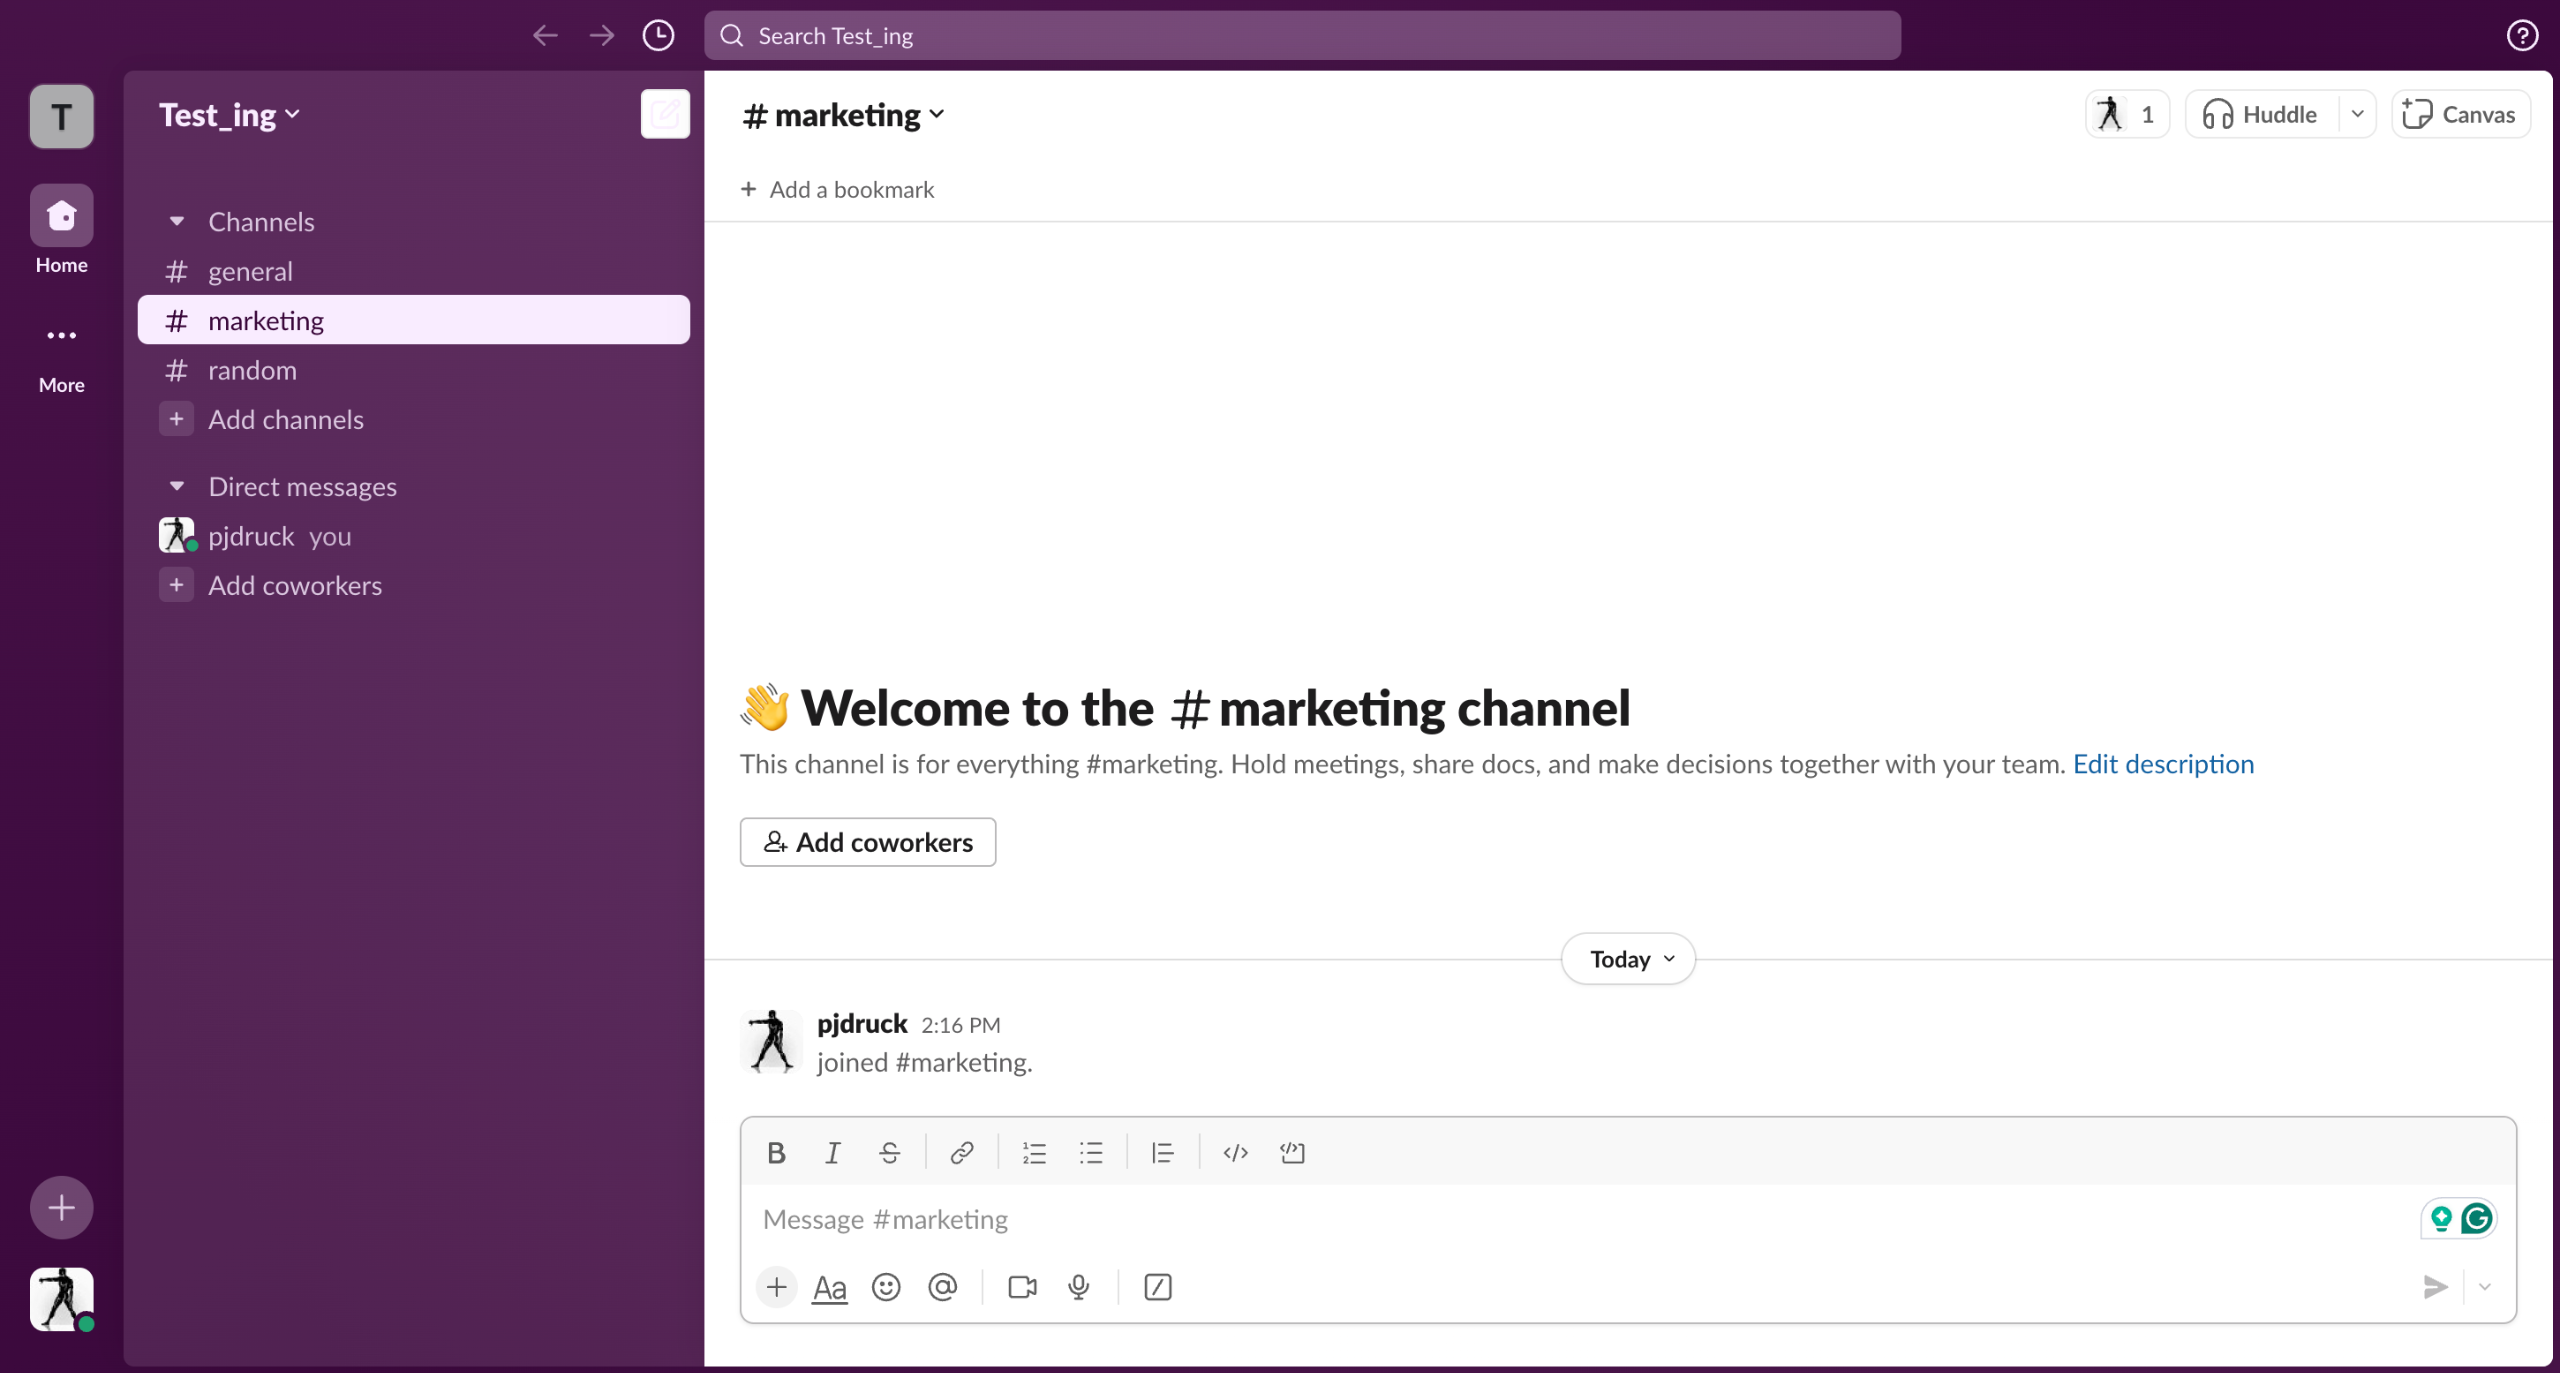The image size is (2560, 1373).
Task: Start a bulleted list
Action: click(1091, 1153)
